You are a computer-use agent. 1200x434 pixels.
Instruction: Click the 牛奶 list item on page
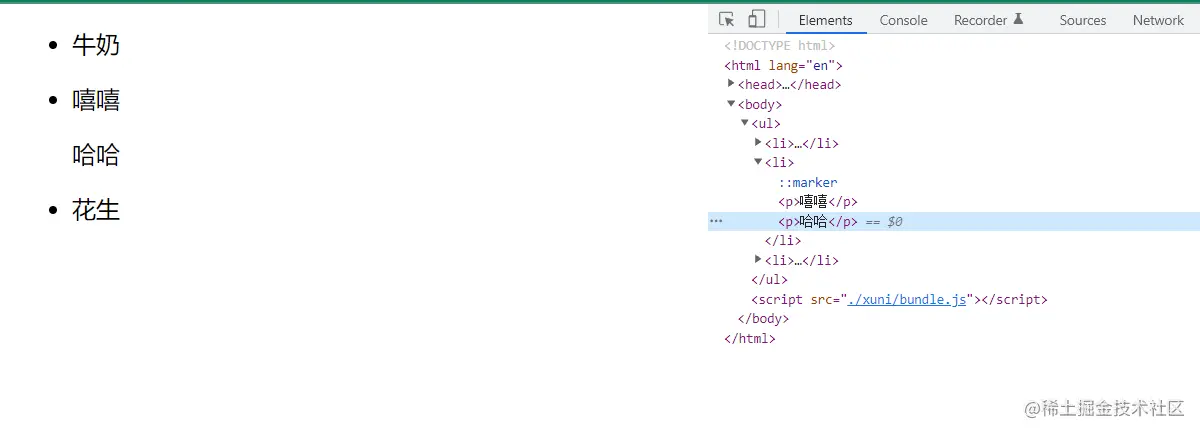pyautogui.click(x=96, y=45)
